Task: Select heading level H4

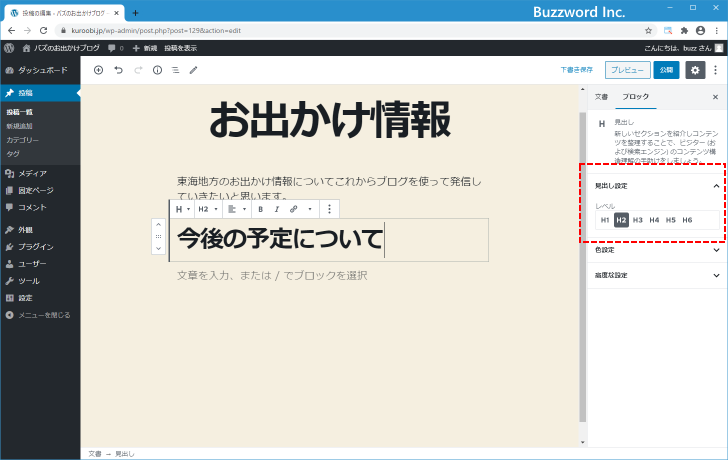Action: (654, 220)
